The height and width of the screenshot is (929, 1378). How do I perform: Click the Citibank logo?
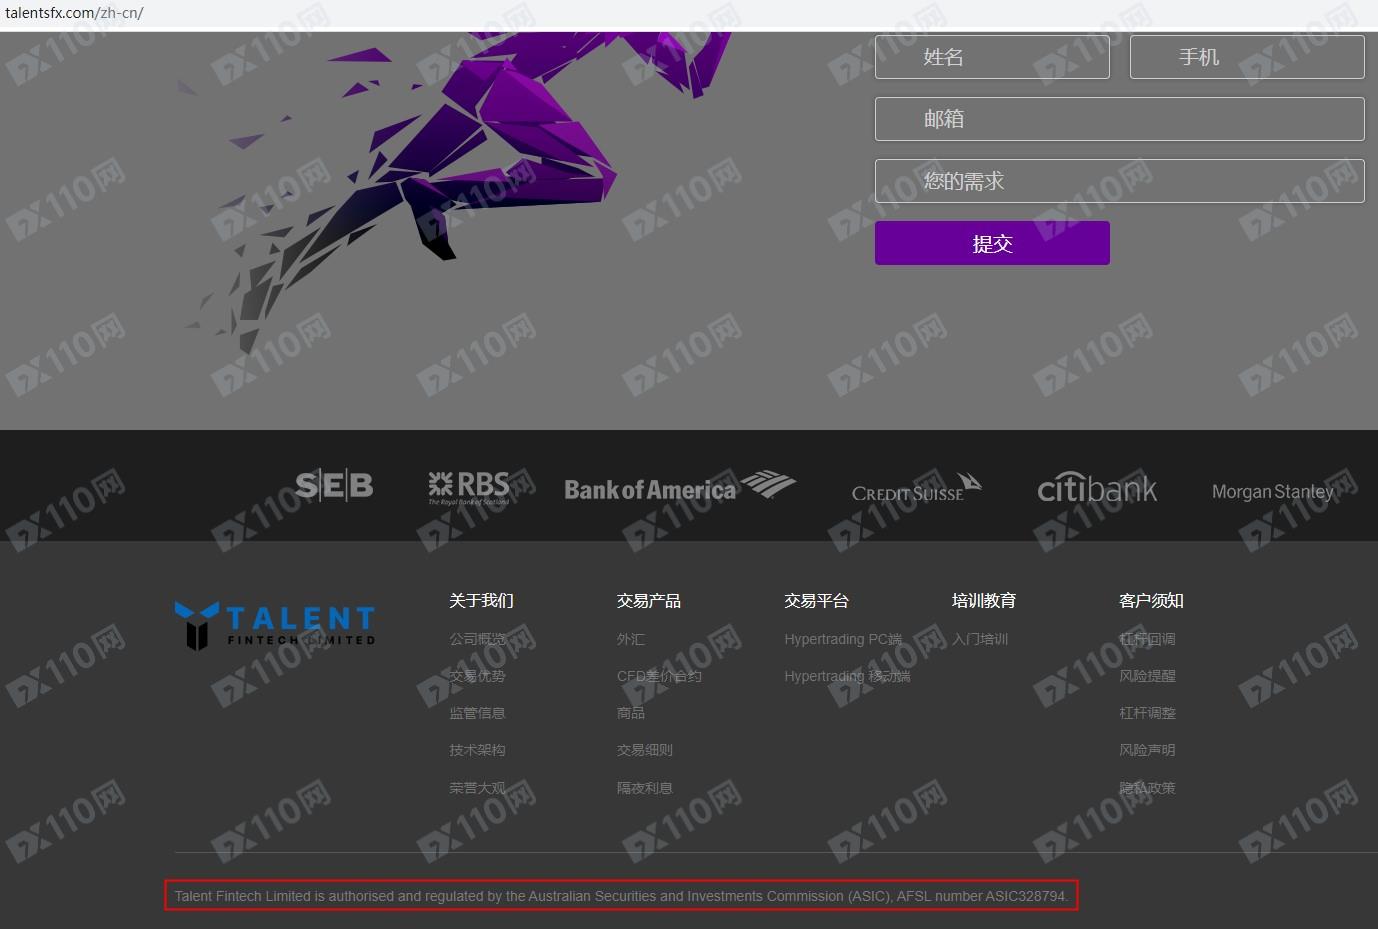point(1097,488)
